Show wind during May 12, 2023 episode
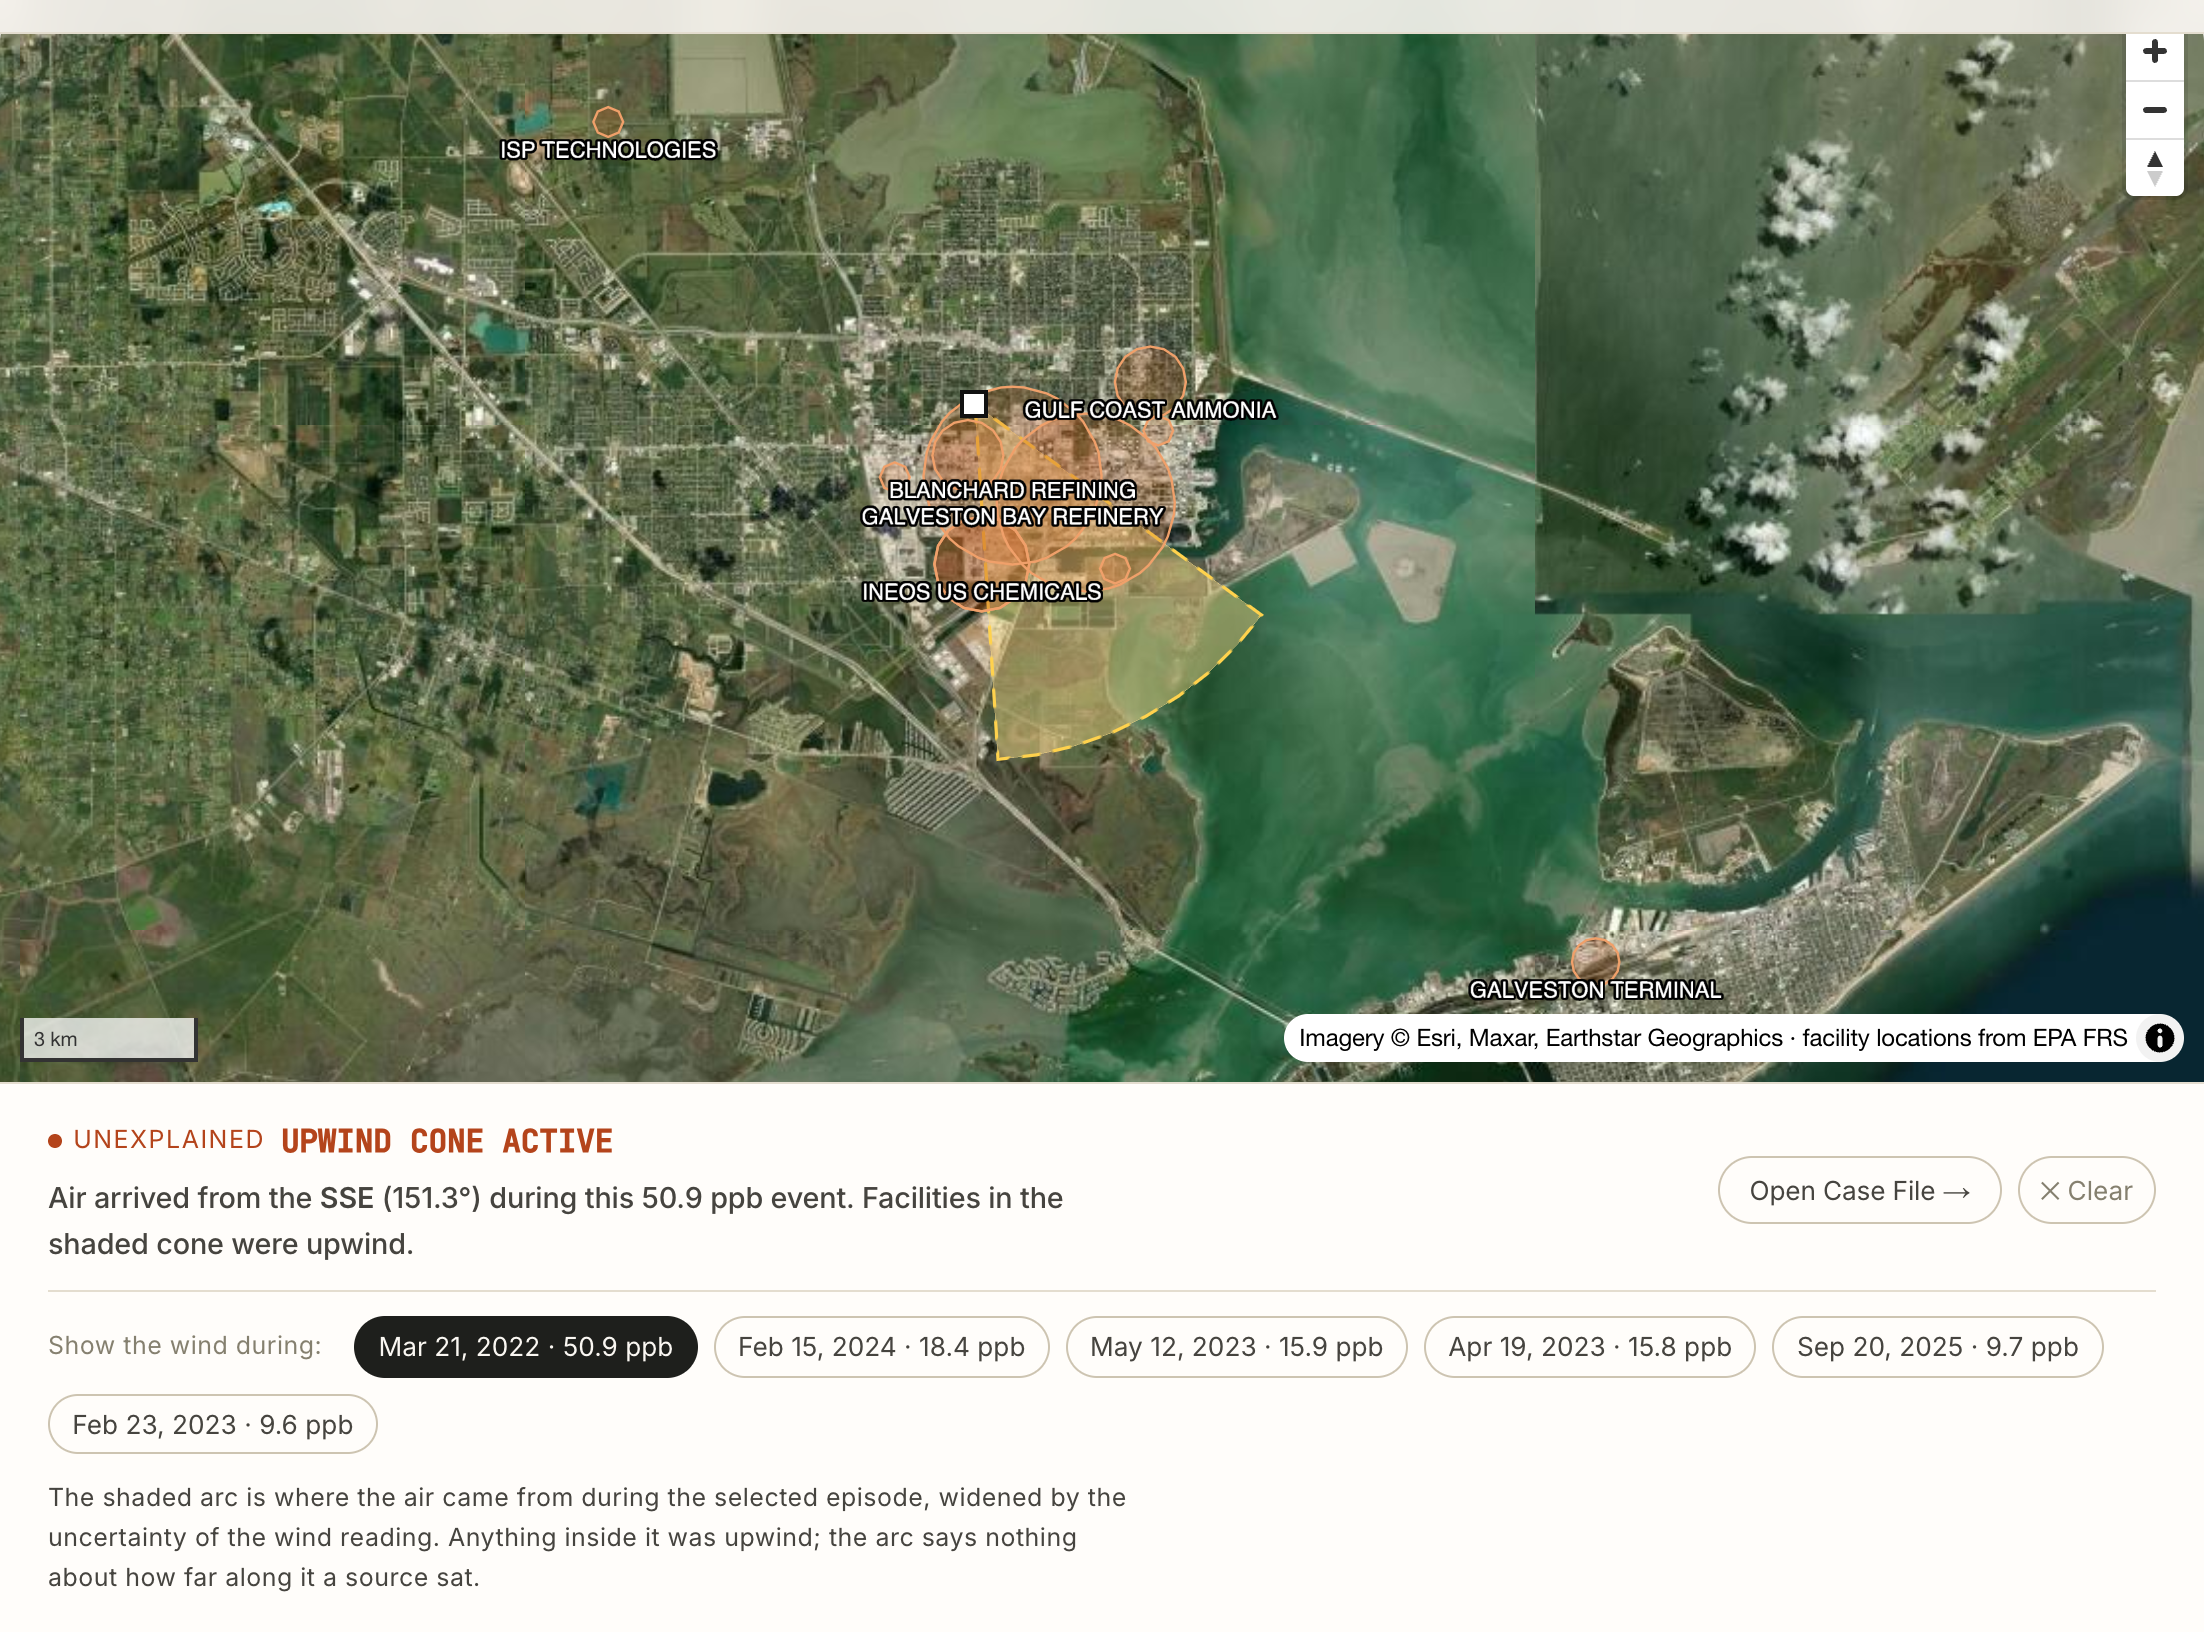This screenshot has width=2204, height=1632. pos(1236,1347)
